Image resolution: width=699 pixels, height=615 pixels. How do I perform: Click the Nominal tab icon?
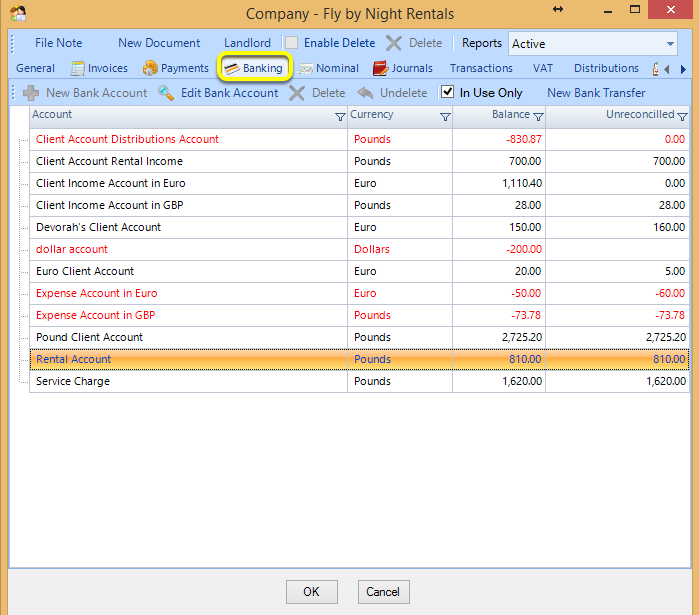[305, 69]
